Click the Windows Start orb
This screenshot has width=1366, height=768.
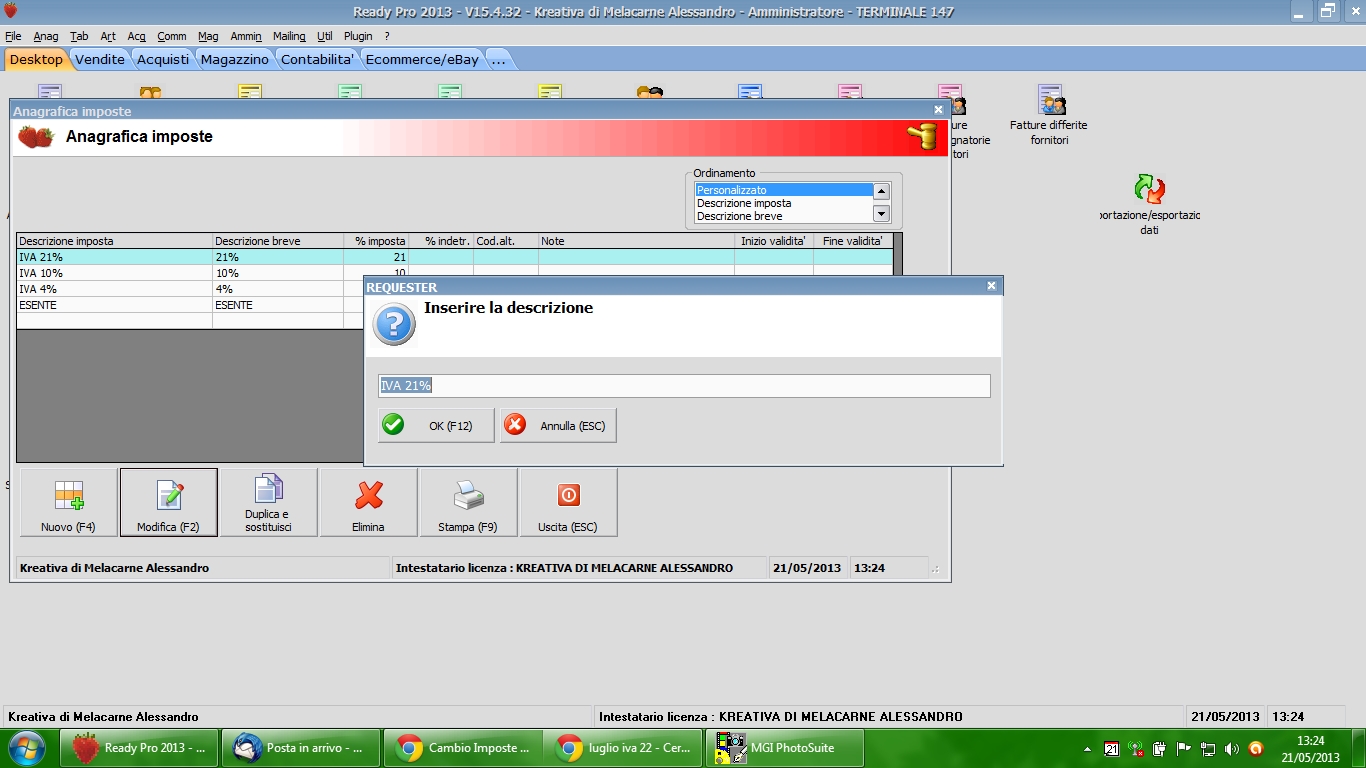pyautogui.click(x=26, y=748)
